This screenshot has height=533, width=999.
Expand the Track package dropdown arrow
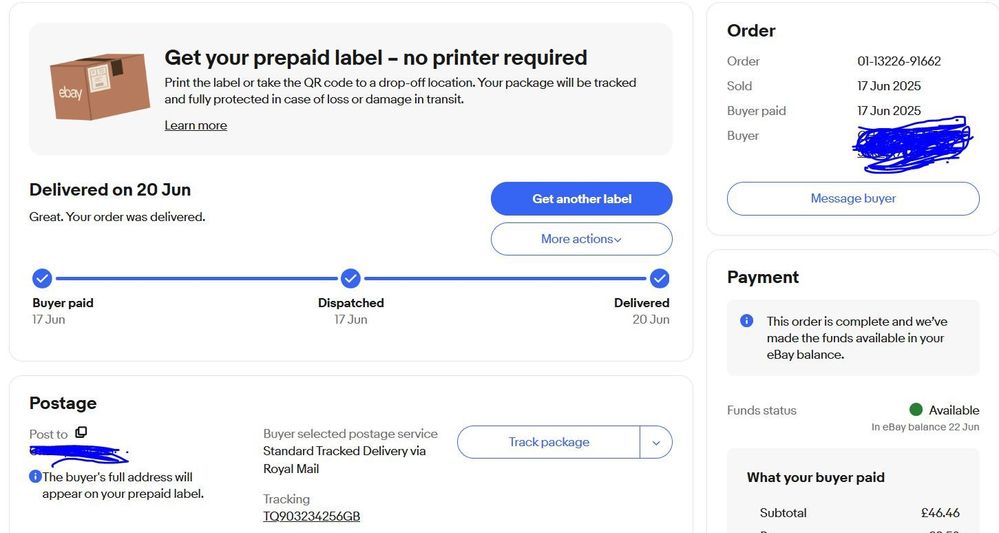click(656, 442)
